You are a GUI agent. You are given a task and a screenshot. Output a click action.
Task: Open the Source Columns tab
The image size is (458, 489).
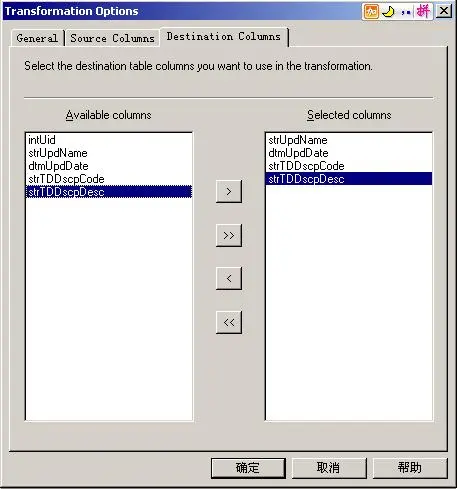tap(112, 38)
